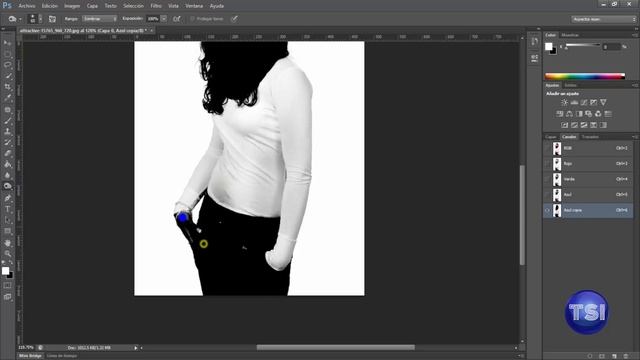The height and width of the screenshot is (360, 640).
Task: Open the Exposición percentage dropdown arrow
Action: point(164,19)
